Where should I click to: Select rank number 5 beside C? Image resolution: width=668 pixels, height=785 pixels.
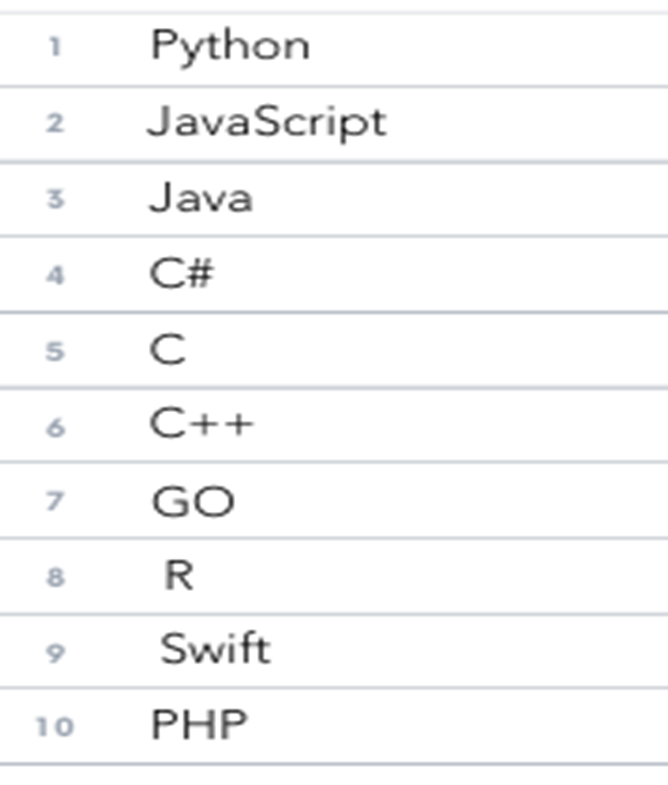coord(55,351)
